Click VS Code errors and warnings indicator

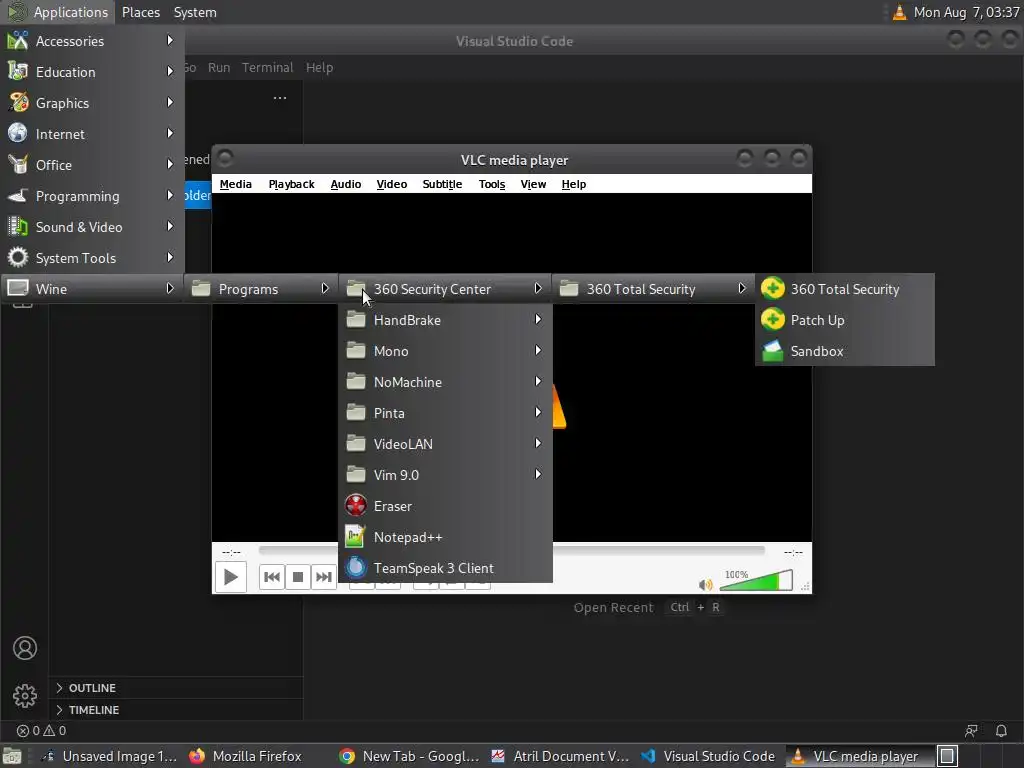42,731
